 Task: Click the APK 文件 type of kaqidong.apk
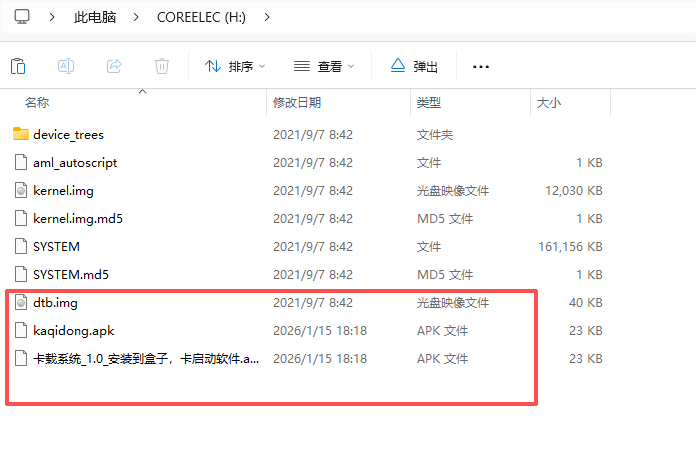(x=443, y=331)
